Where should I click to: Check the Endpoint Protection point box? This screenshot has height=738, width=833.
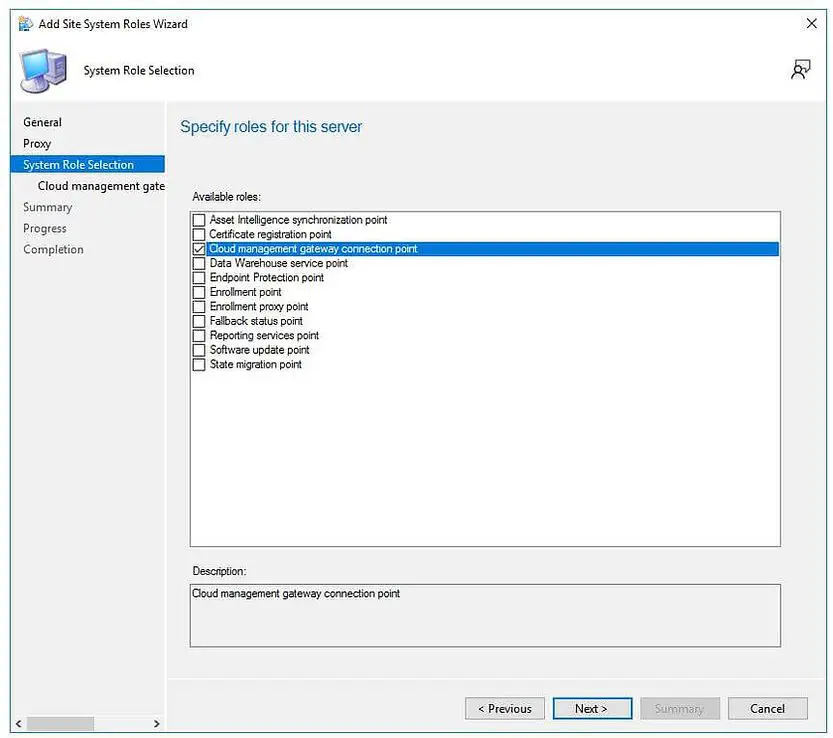(x=198, y=277)
